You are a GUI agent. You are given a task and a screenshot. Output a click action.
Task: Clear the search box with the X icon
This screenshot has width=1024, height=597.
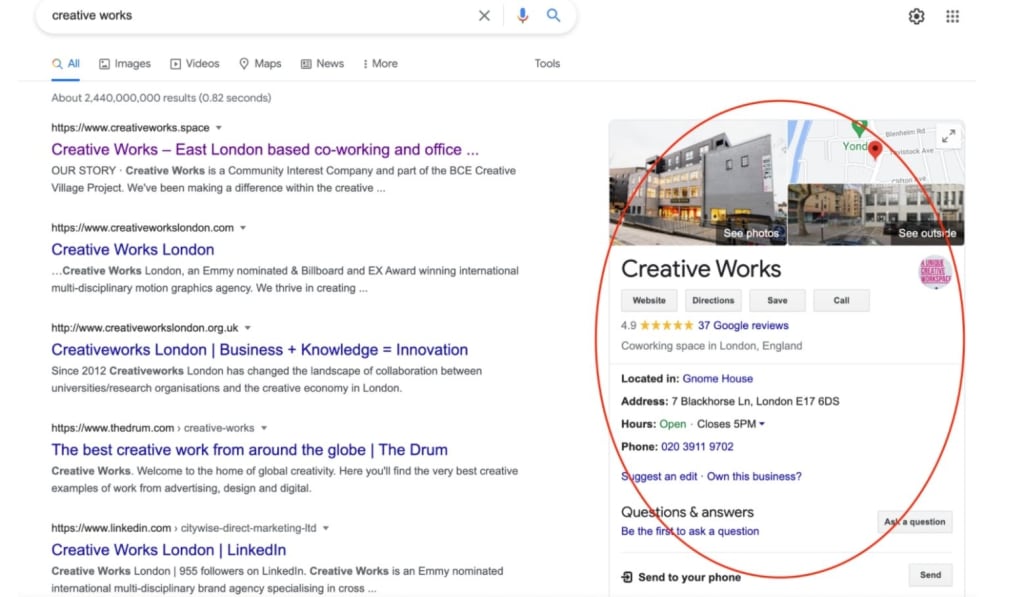pos(484,16)
